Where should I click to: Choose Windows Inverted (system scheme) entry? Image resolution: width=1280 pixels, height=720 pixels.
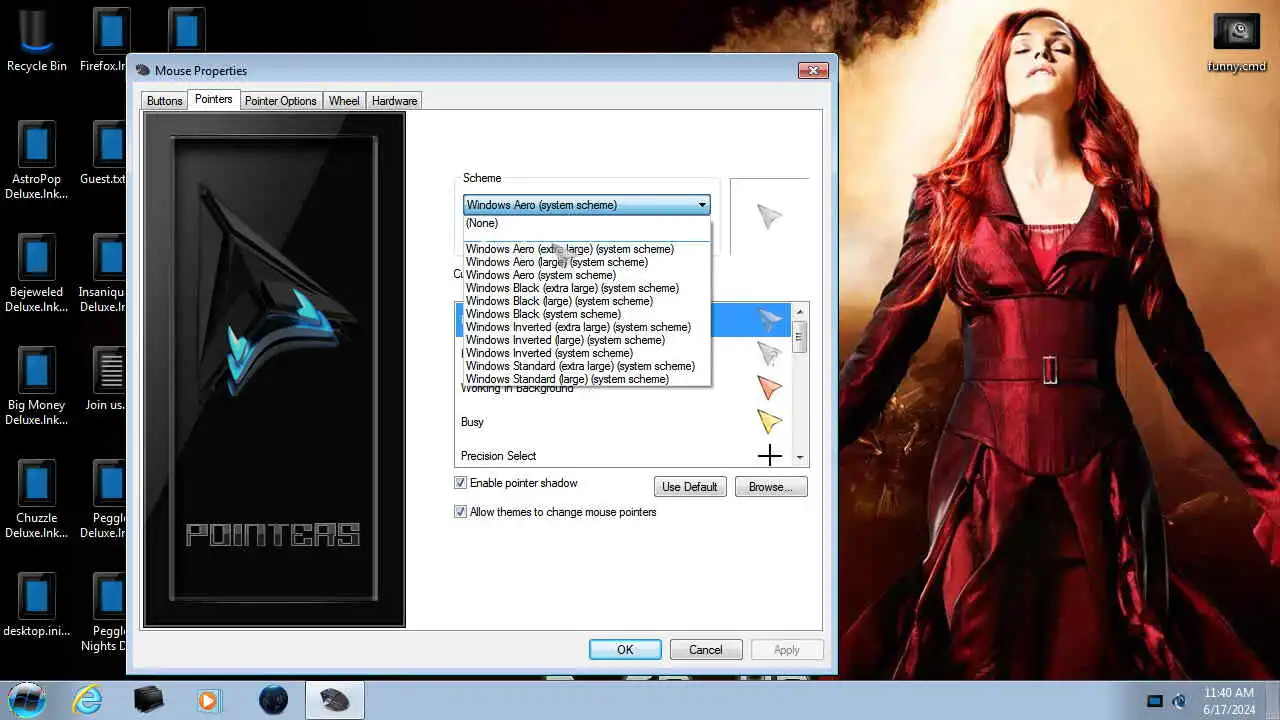(587, 353)
